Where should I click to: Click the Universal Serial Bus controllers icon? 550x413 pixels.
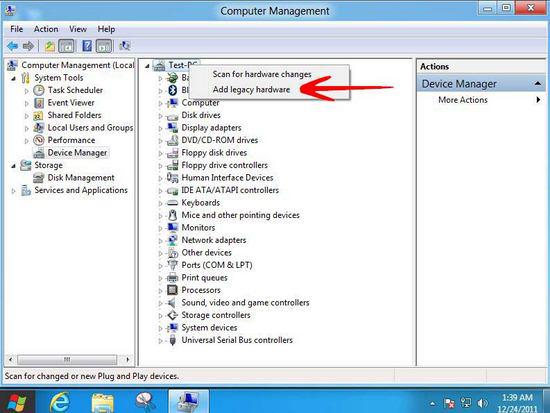(172, 340)
